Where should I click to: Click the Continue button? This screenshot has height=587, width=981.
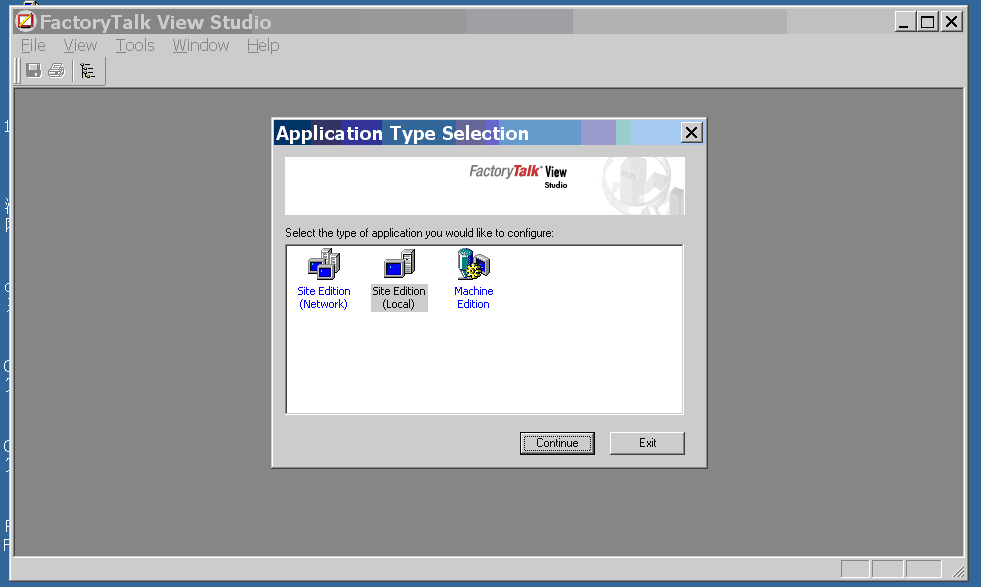point(557,443)
